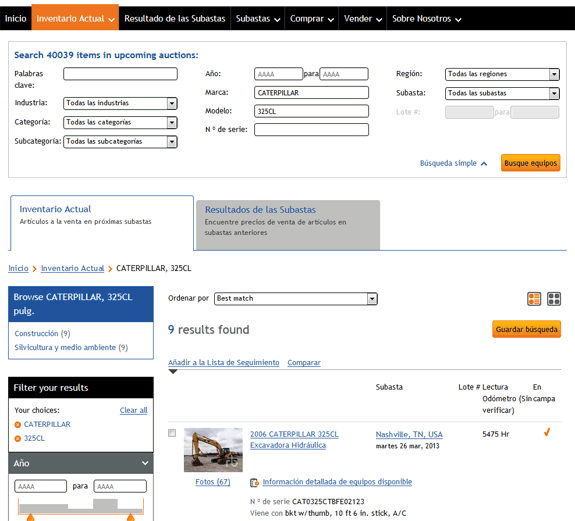Click the Búsqueda simple link
Image resolution: width=575 pixels, height=521 pixels.
(x=448, y=163)
